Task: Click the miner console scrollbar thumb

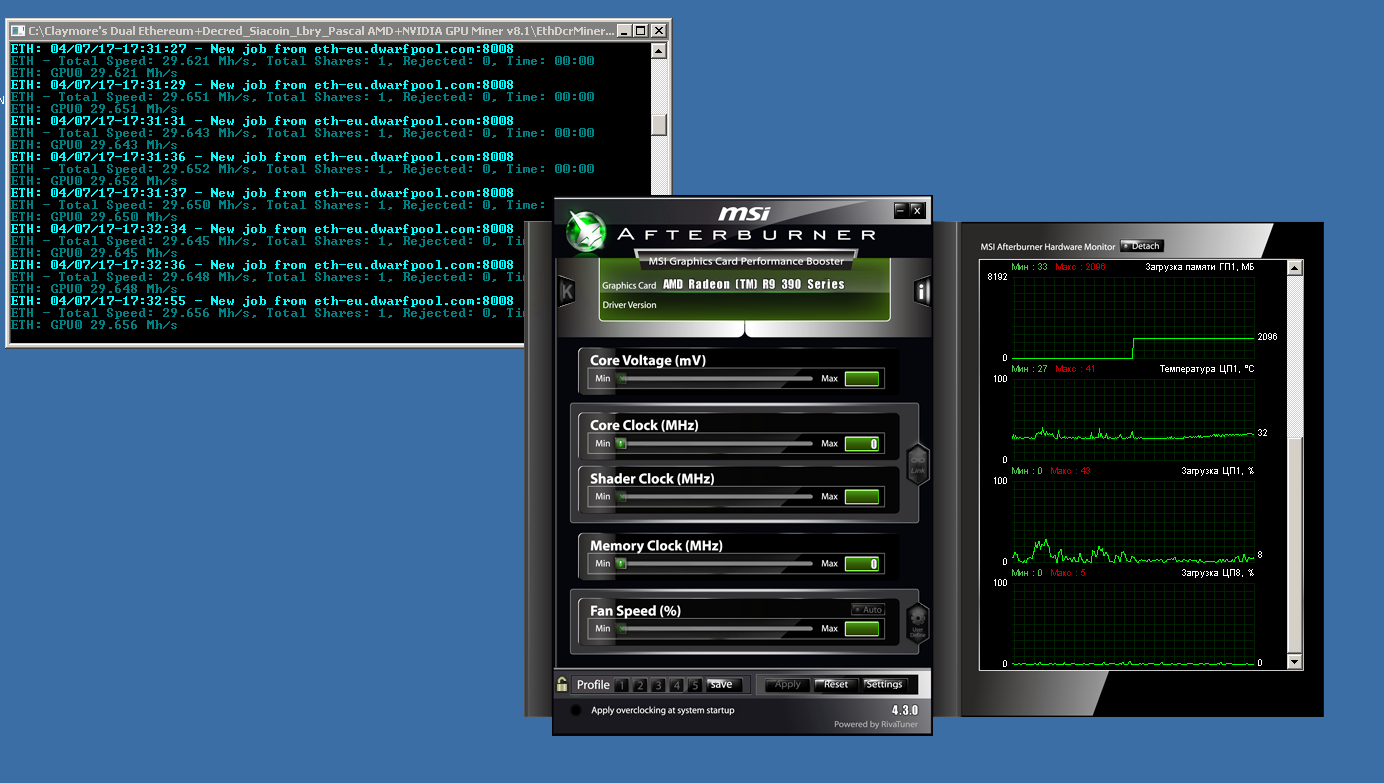Action: click(x=658, y=124)
